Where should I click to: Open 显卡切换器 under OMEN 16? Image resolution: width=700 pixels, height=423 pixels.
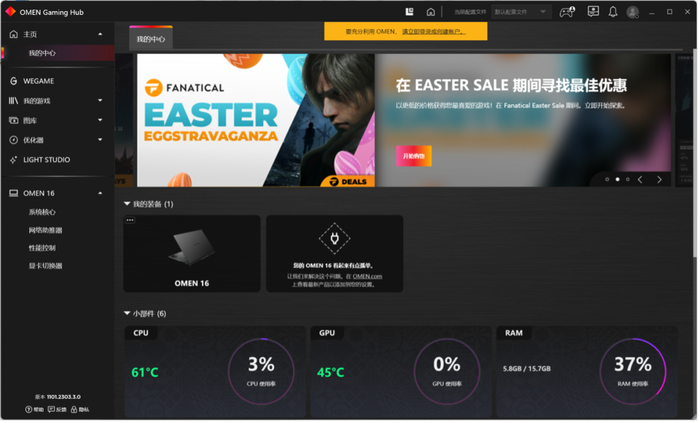(x=45, y=266)
